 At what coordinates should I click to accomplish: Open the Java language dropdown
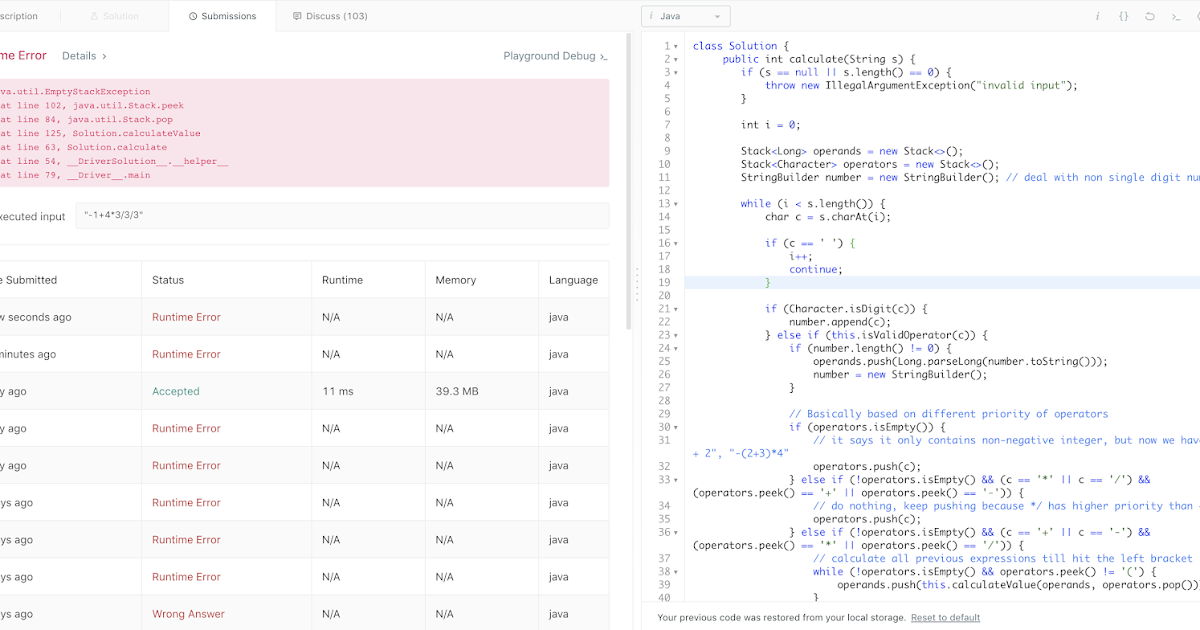686,16
